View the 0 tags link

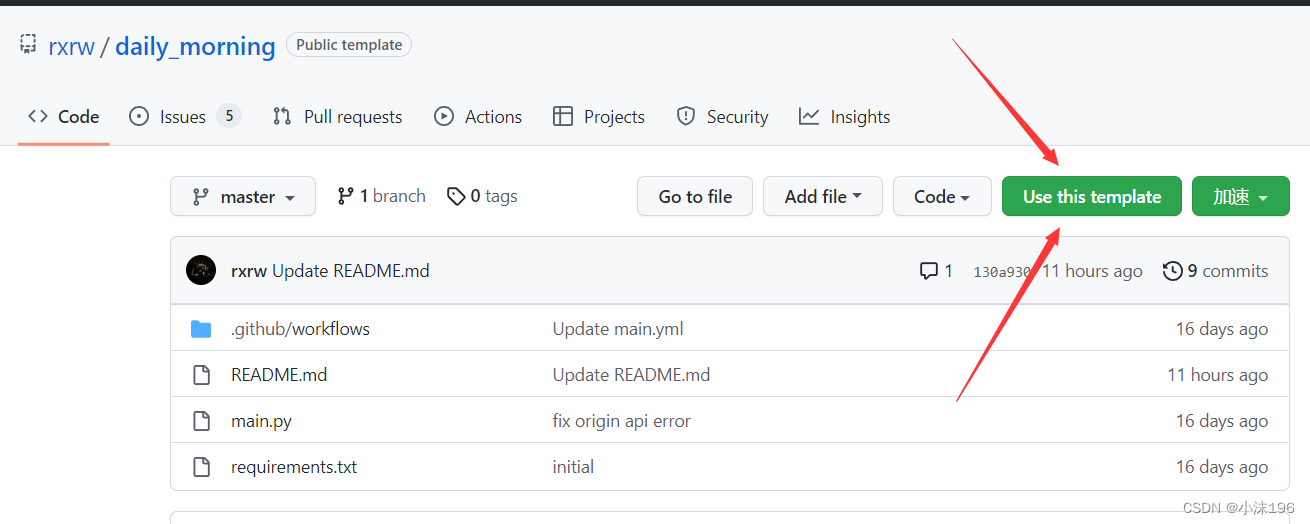click(x=482, y=196)
